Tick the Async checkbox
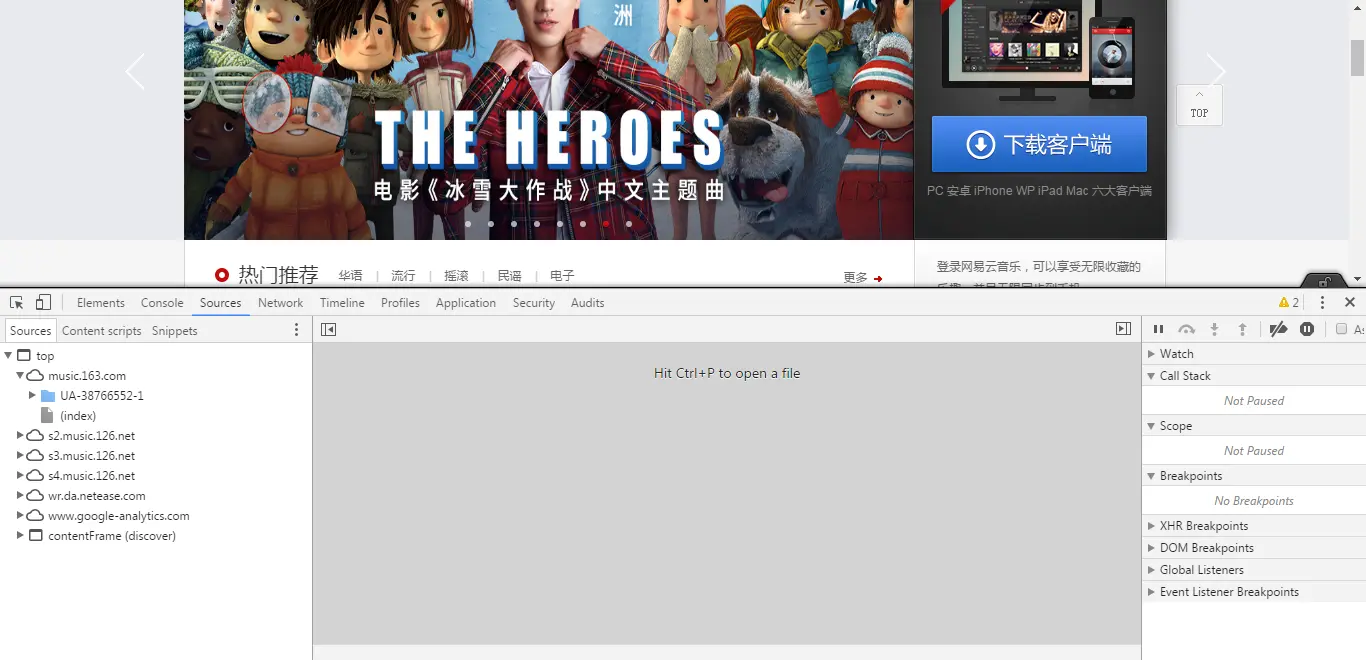 (x=1341, y=329)
